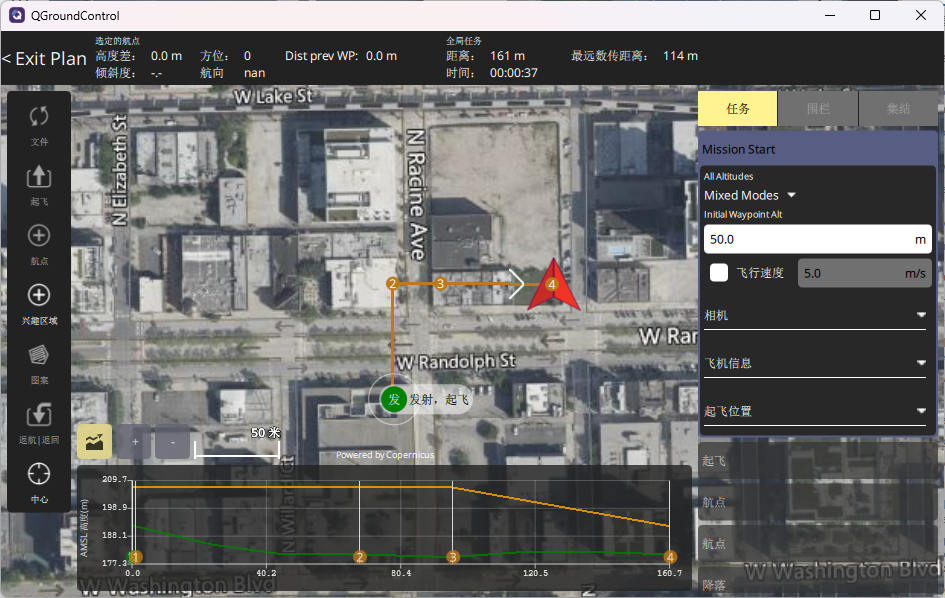Screen dimensions: 945x598
Task: Switch to the 围栏 fence tab
Action: (x=818, y=109)
